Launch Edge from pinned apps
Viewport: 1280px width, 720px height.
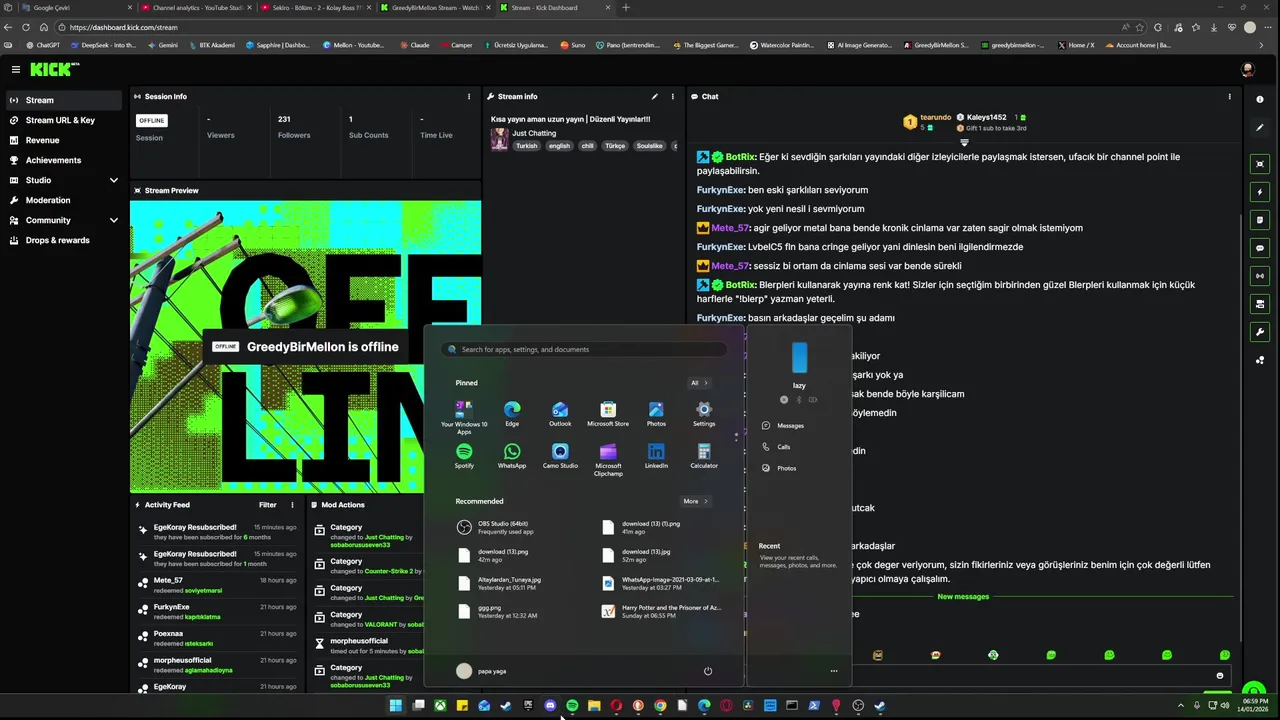coord(512,414)
